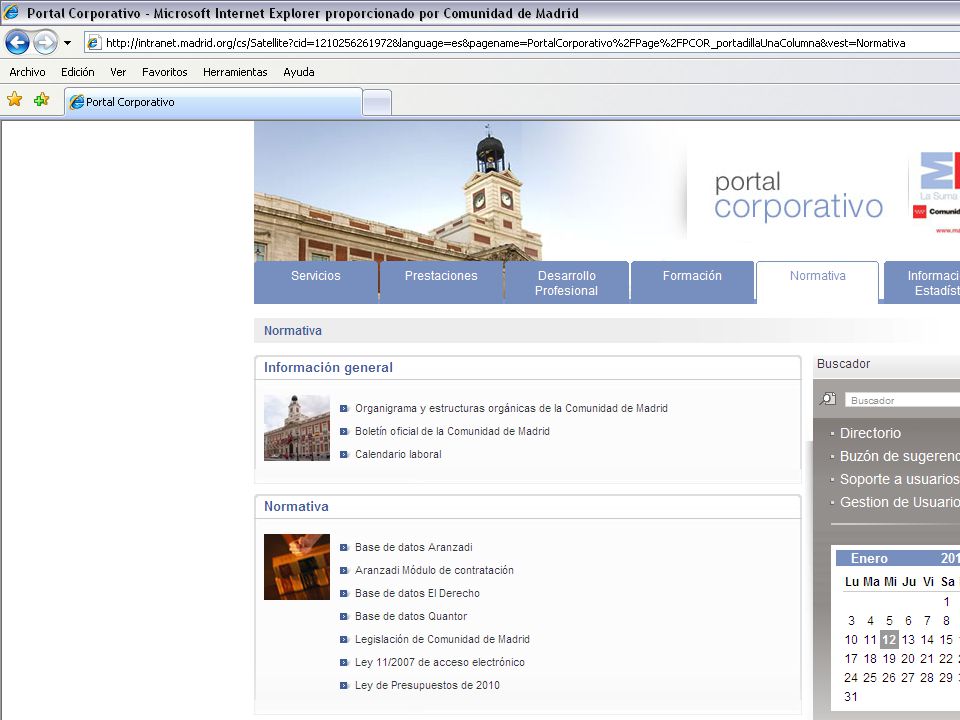Open Organigrama y estructuras orgánicas link
This screenshot has height=720, width=960.
pyautogui.click(x=511, y=408)
